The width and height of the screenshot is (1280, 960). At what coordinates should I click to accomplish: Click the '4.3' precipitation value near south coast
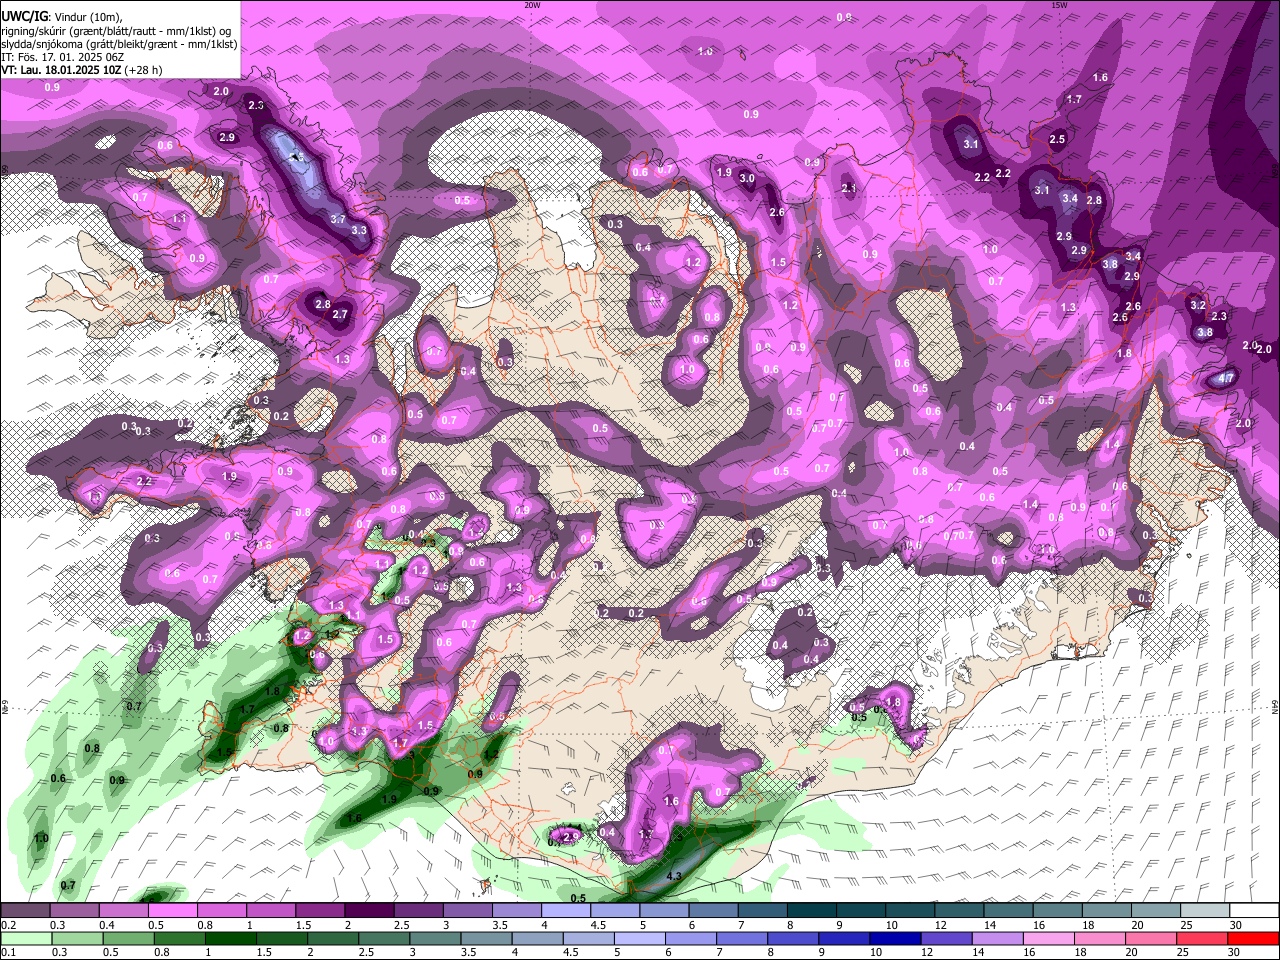(x=673, y=876)
